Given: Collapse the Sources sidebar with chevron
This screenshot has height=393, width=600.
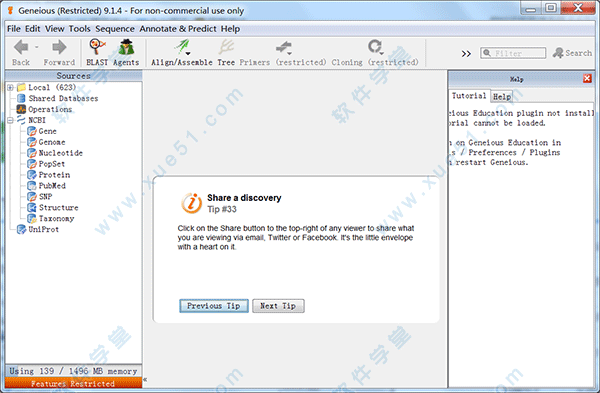Looking at the screenshot, I should point(145,380).
